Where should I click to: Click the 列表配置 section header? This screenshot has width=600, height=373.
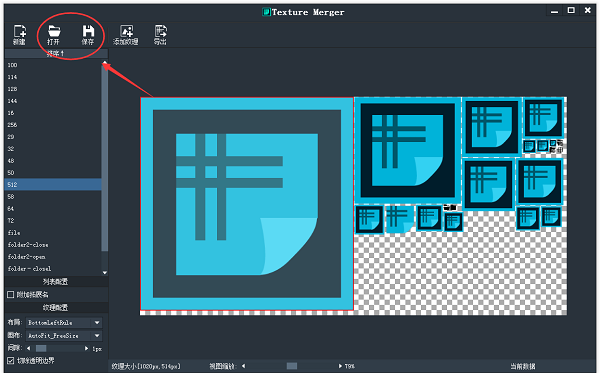tap(56, 282)
